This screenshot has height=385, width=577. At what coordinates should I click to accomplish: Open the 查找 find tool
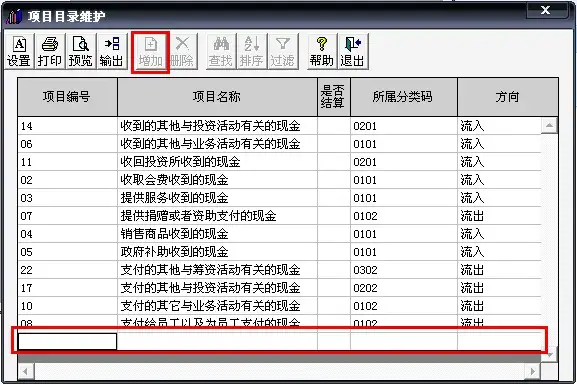point(220,51)
